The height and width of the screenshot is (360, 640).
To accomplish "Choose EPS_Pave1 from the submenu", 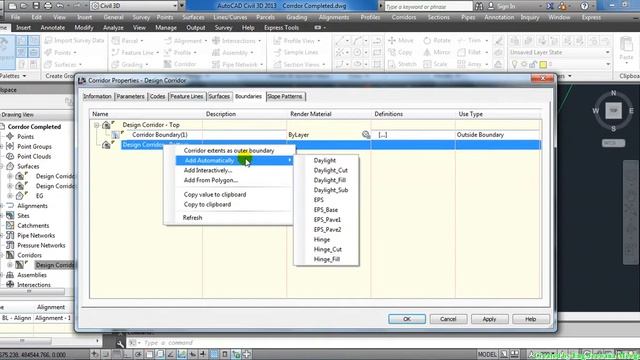I will pos(327,220).
